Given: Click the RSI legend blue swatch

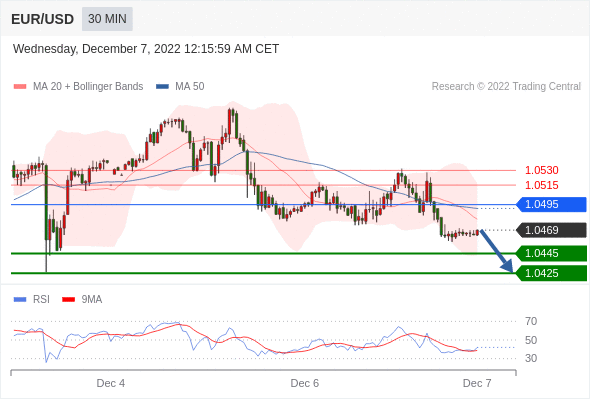Looking at the screenshot, I should point(20,300).
